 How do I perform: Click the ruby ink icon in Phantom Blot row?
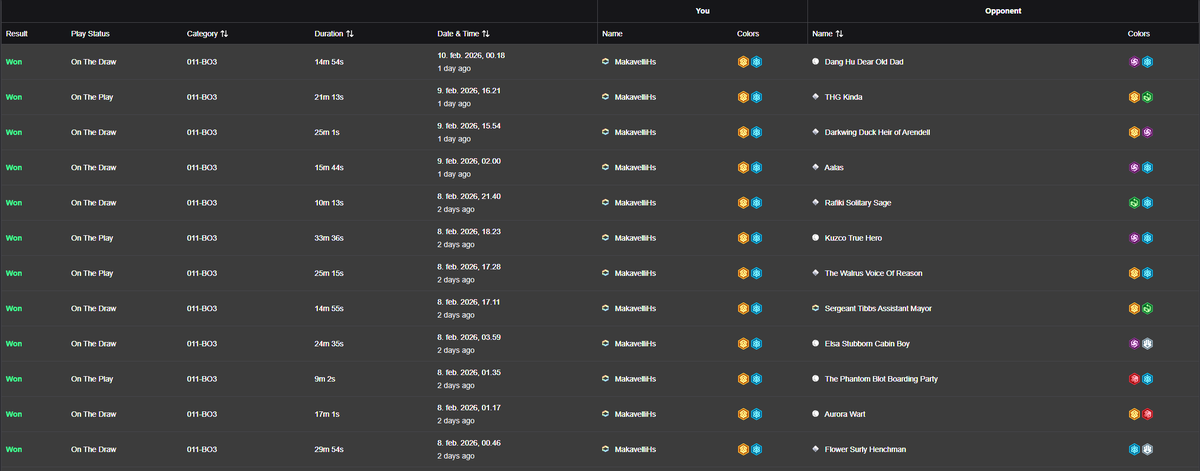1135,379
